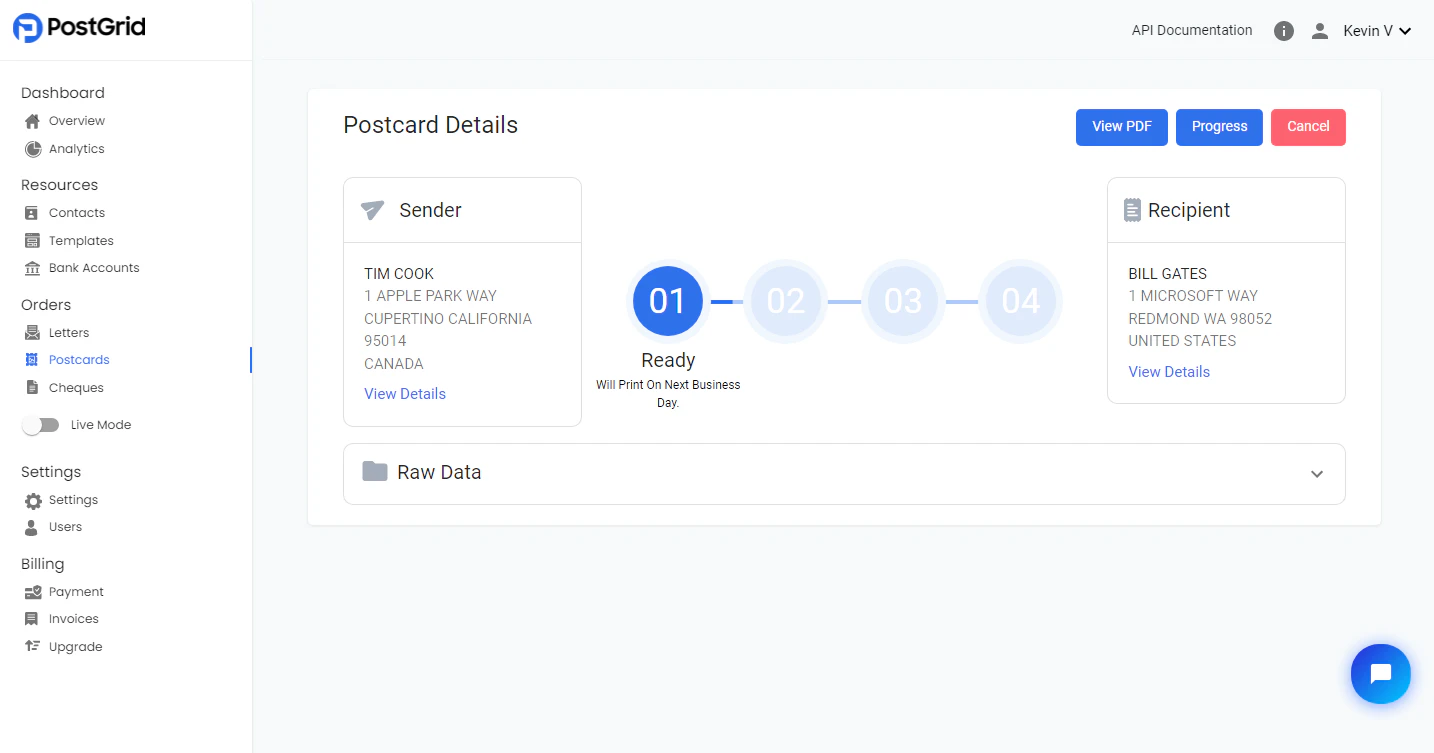1434x753 pixels.
Task: Click the View PDF button
Action: [1121, 127]
